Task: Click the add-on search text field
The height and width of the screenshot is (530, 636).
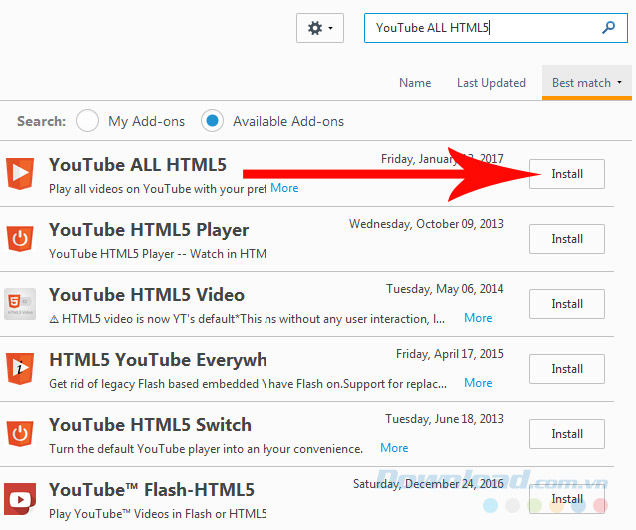Action: point(480,28)
